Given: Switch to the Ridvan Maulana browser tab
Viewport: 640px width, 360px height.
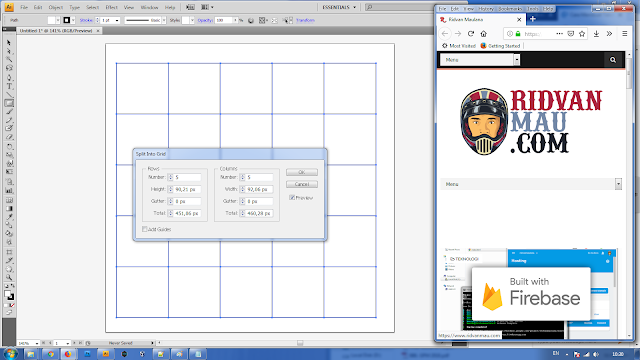Looking at the screenshot, I should point(480,19).
